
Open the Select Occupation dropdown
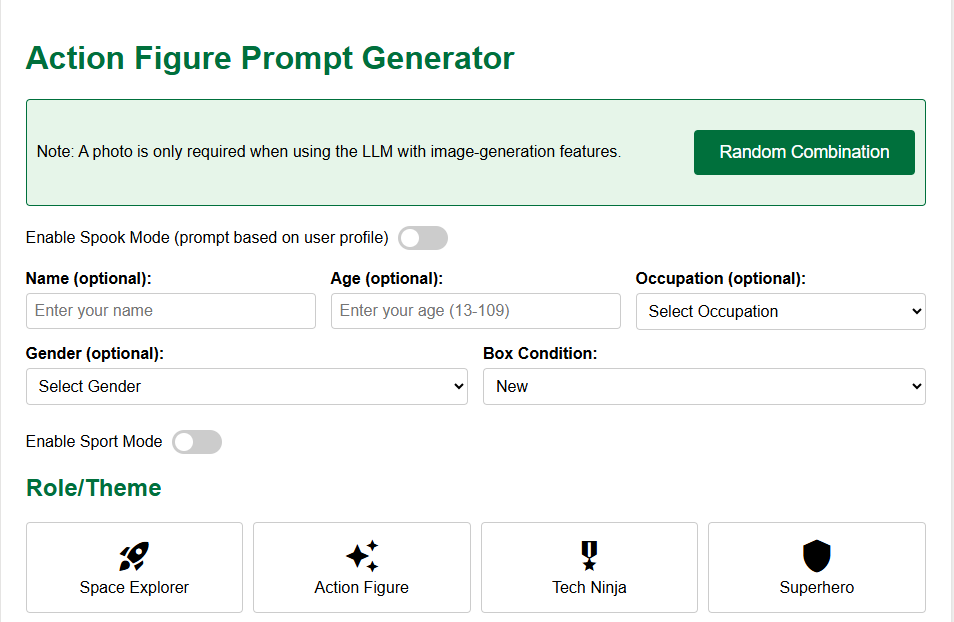point(780,311)
